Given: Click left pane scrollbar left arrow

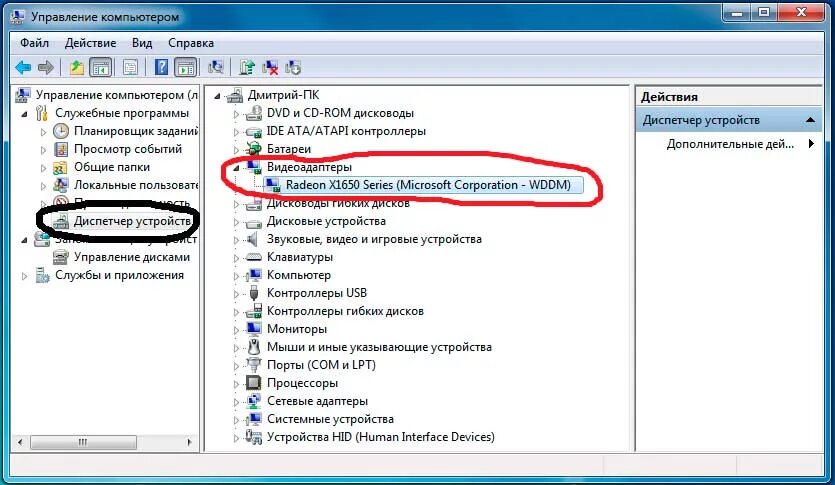Looking at the screenshot, I should 20,442.
